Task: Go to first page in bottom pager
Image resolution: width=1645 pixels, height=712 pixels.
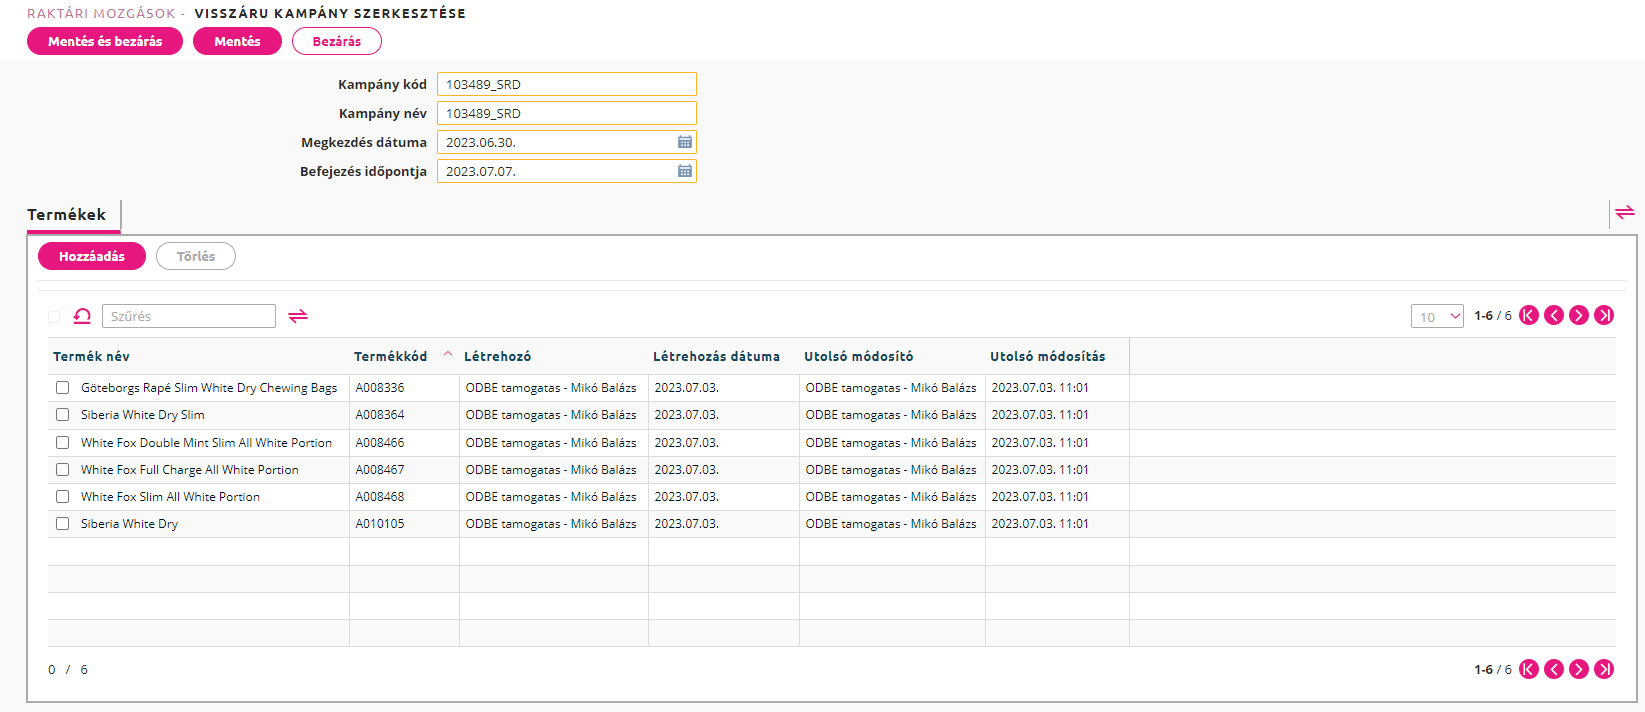Action: coord(1529,670)
